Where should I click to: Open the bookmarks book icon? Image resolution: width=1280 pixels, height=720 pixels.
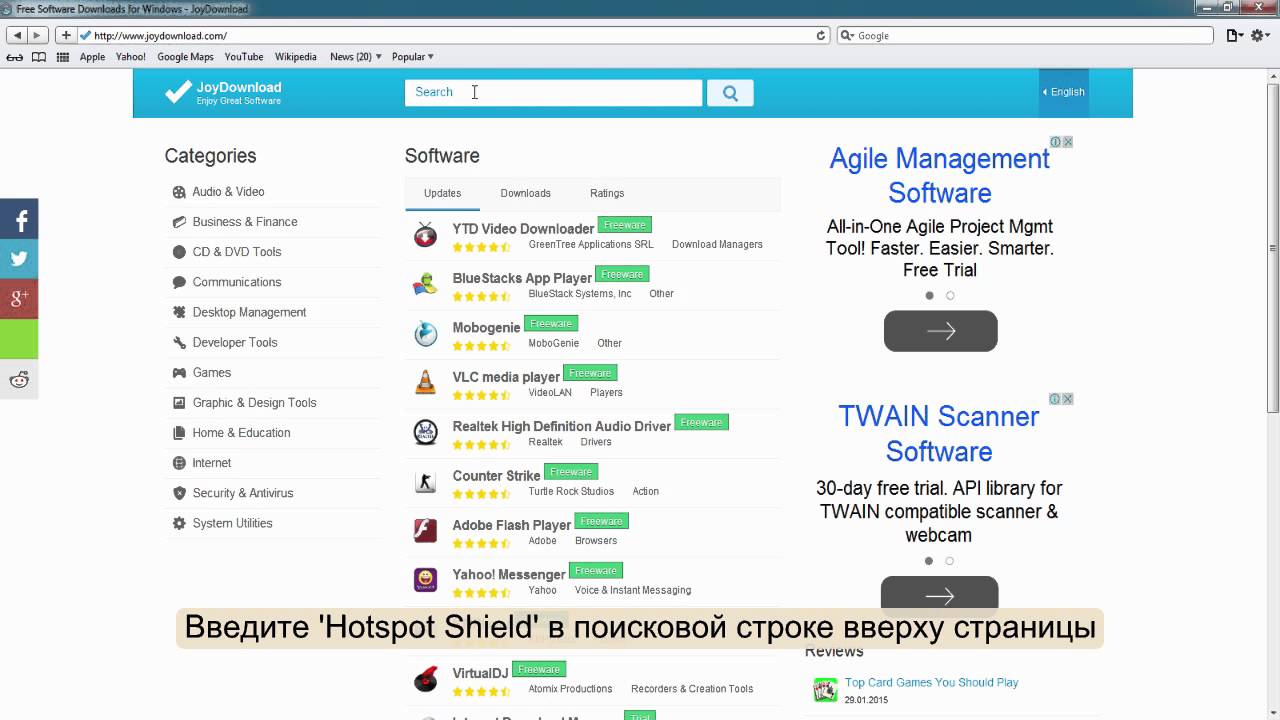pos(39,57)
